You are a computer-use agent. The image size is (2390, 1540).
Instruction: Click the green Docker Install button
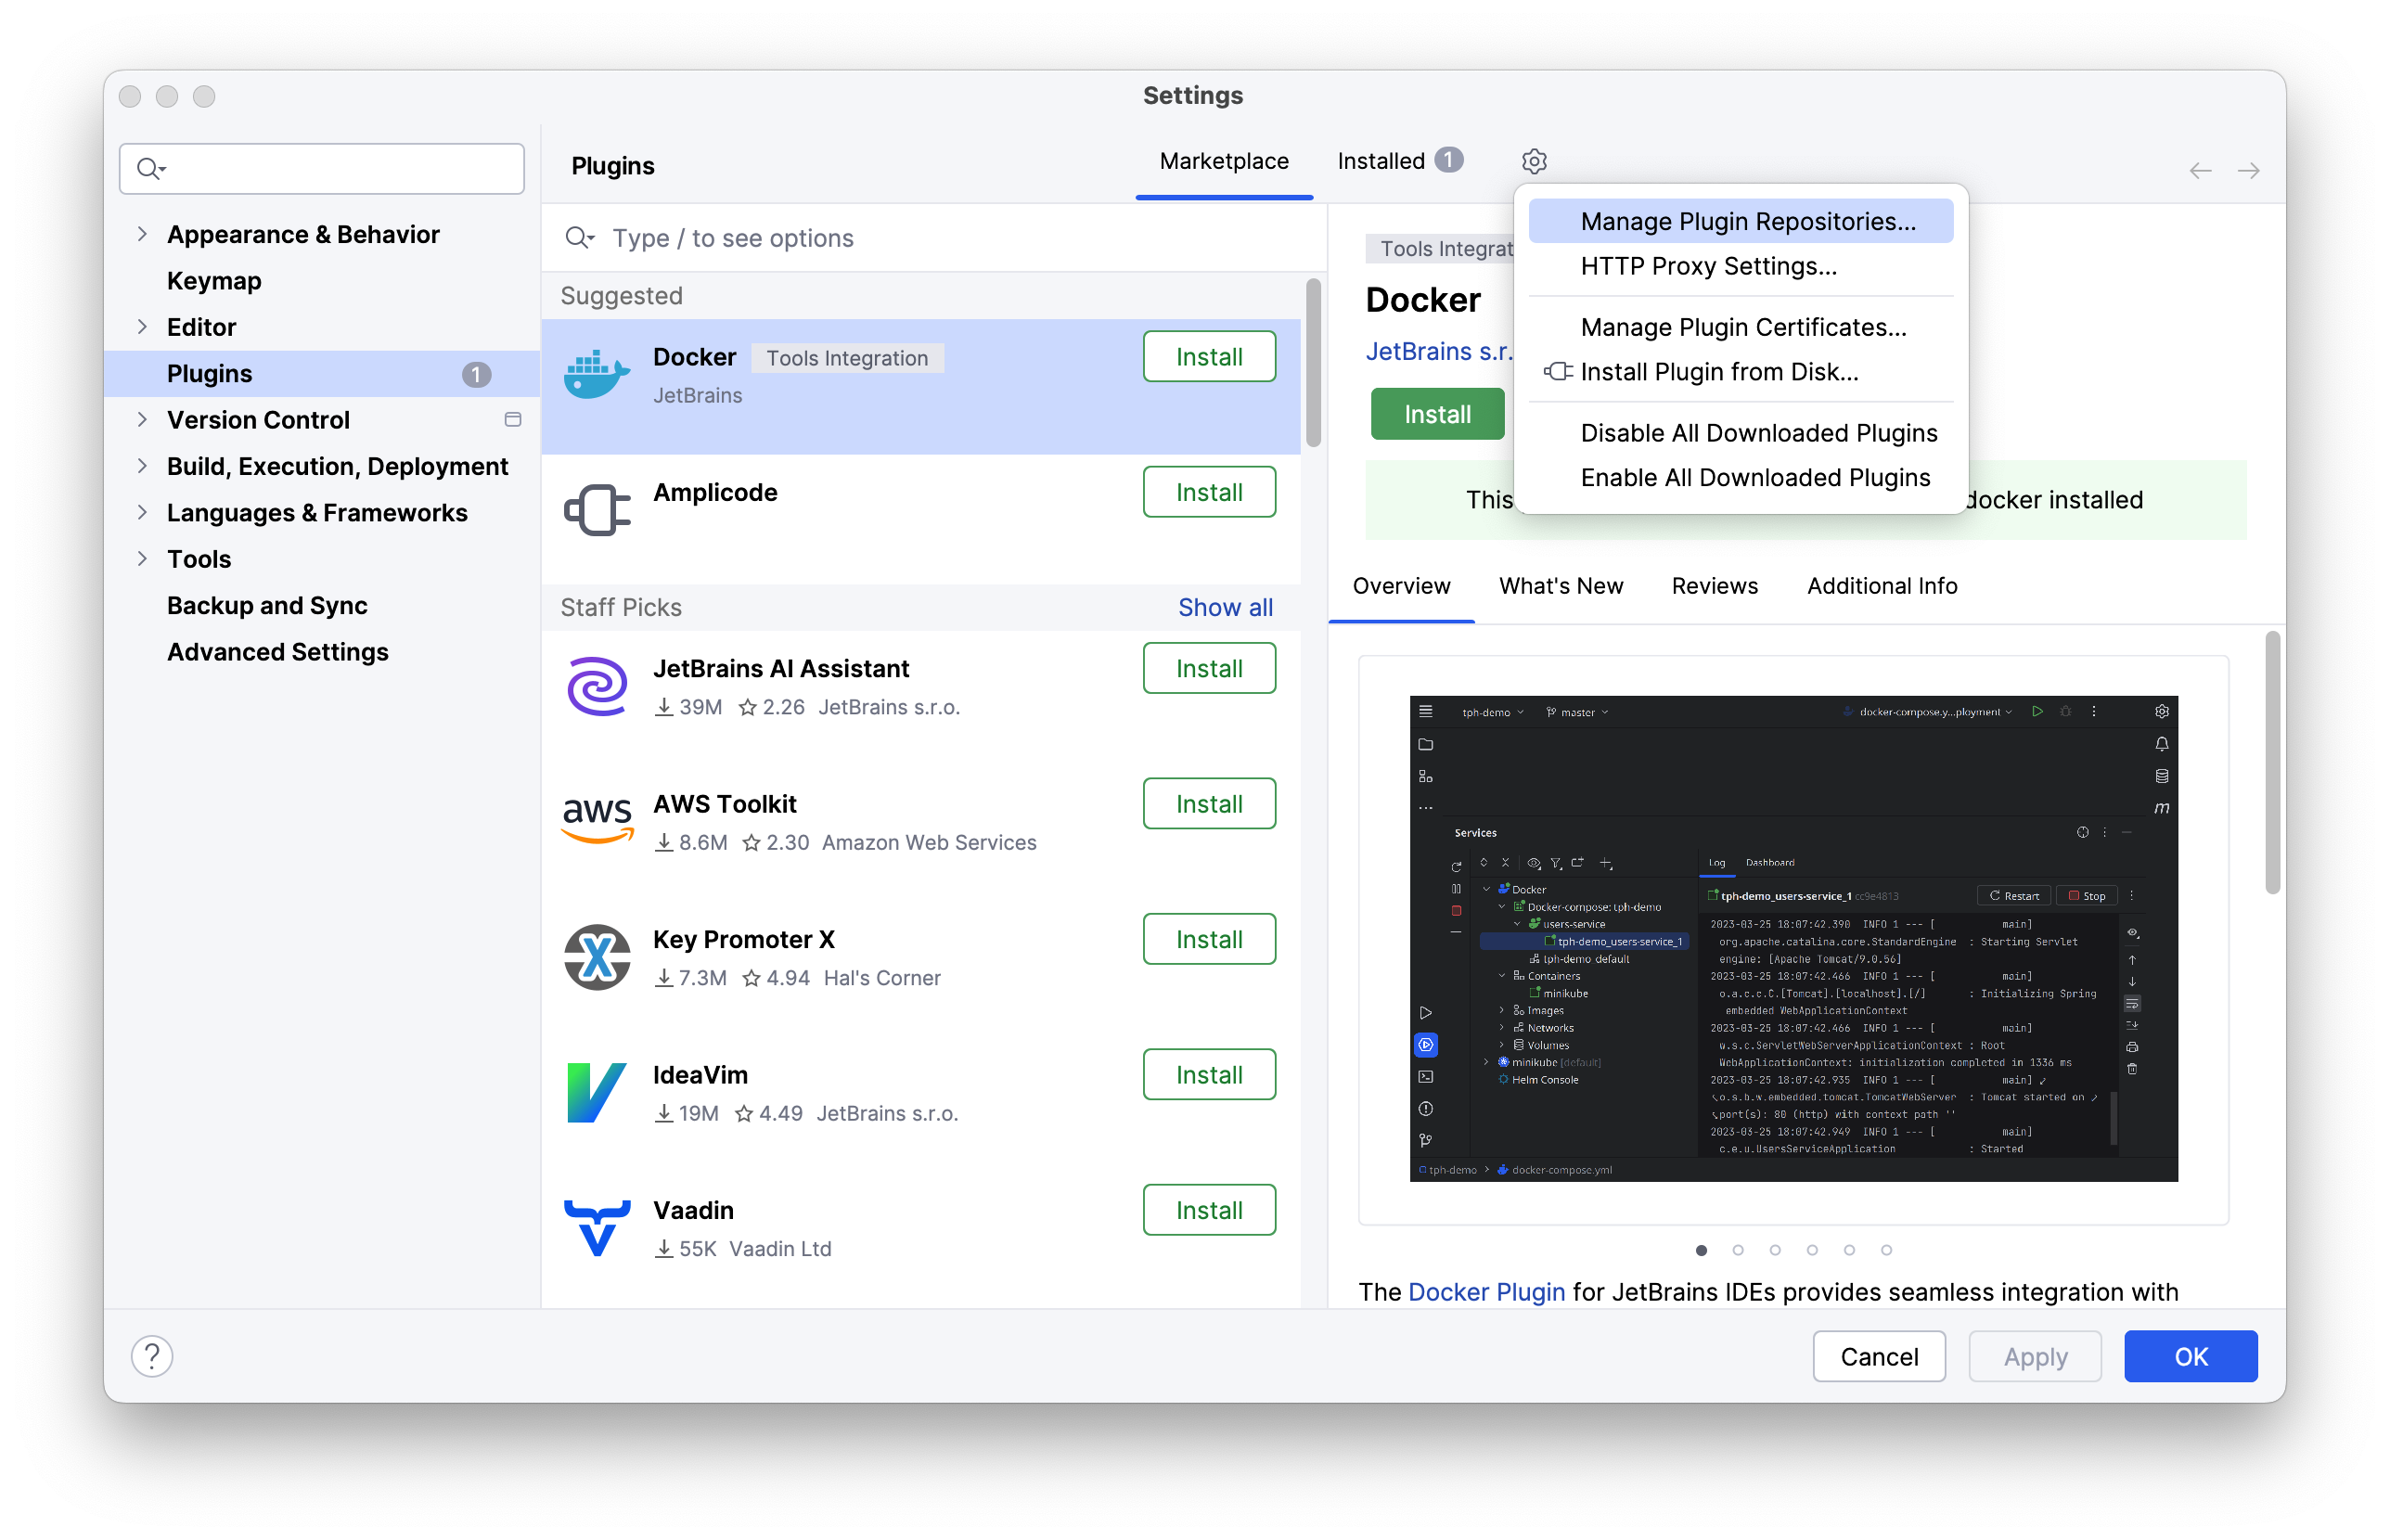point(1437,414)
